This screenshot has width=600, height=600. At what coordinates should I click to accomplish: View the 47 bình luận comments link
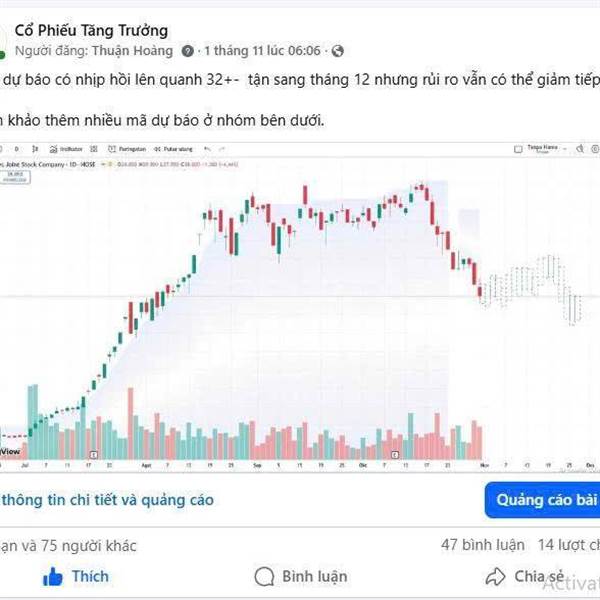tap(483, 545)
